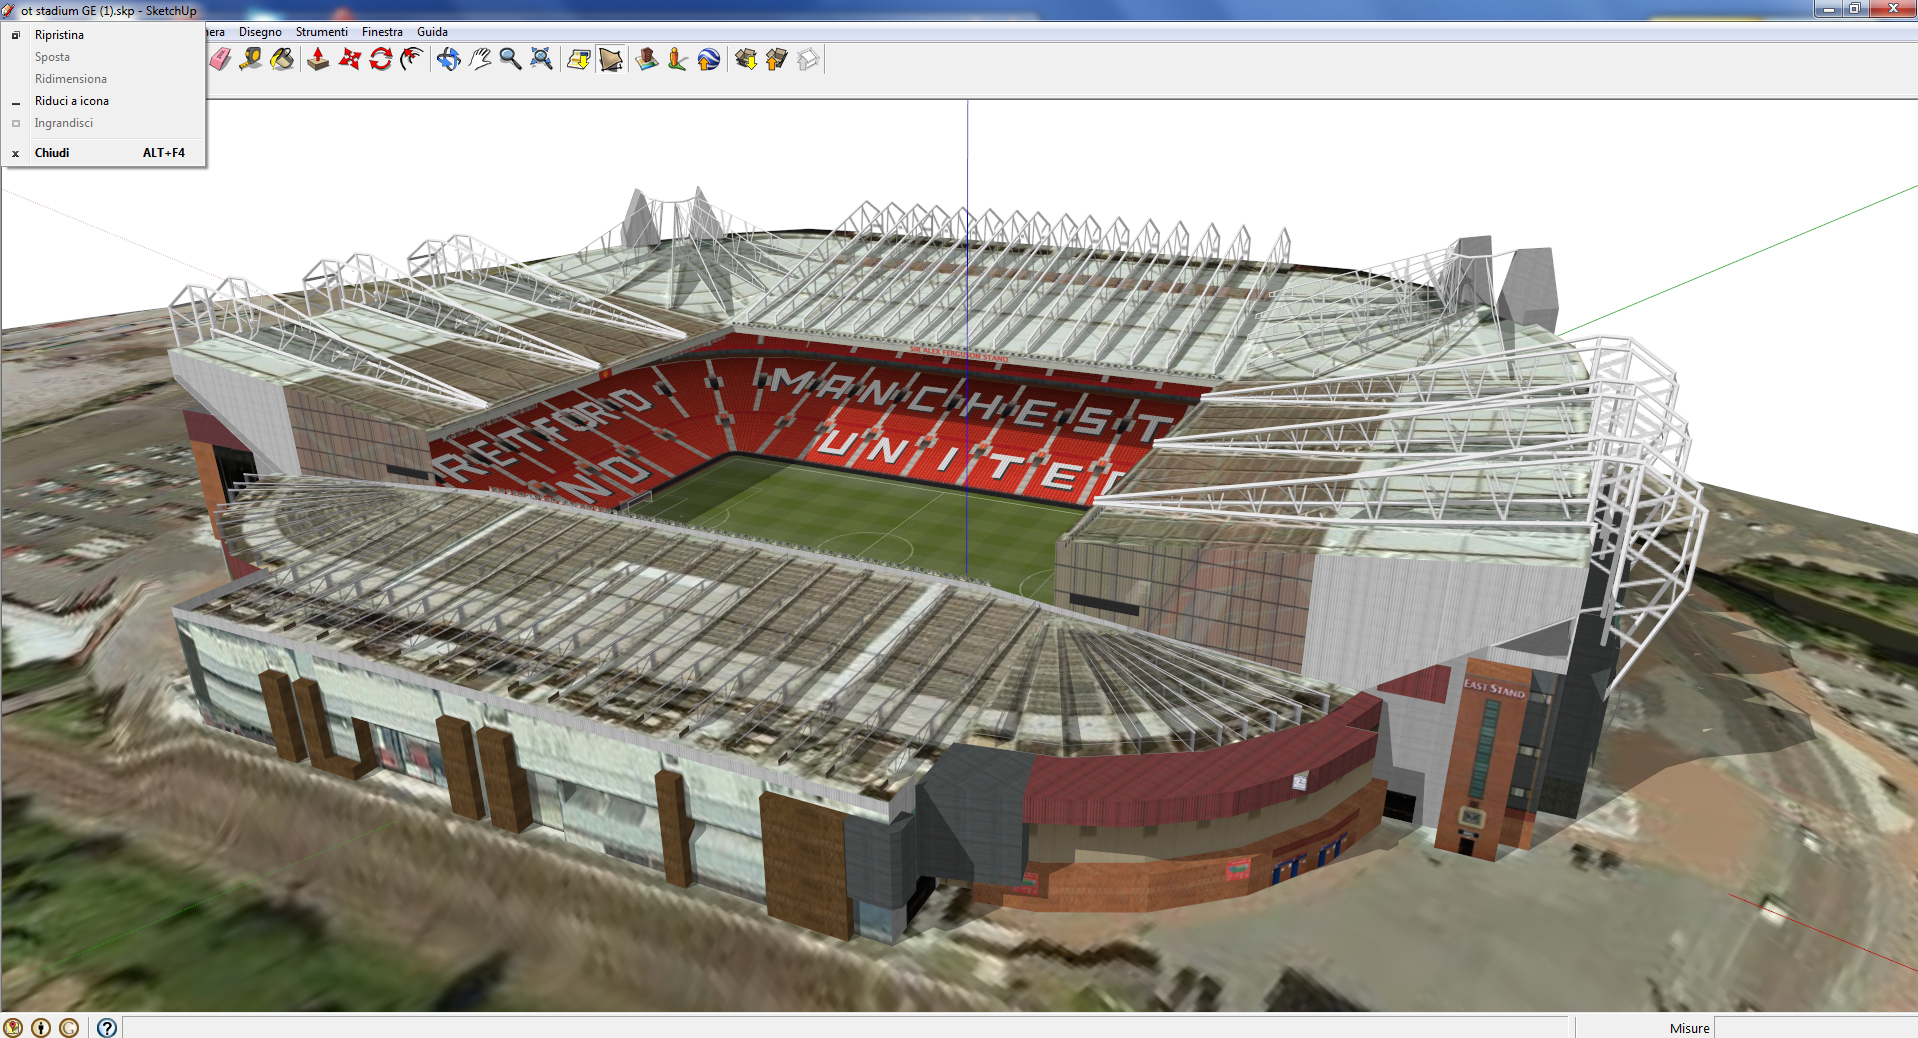1918x1038 pixels.
Task: Toggle terrain display in the toolbar
Action: [x=611, y=60]
